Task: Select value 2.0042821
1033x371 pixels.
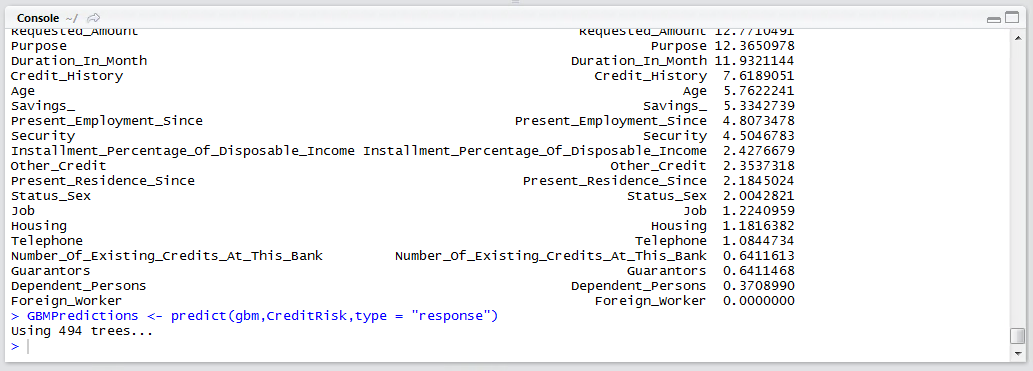Action: pyautogui.click(x=758, y=196)
